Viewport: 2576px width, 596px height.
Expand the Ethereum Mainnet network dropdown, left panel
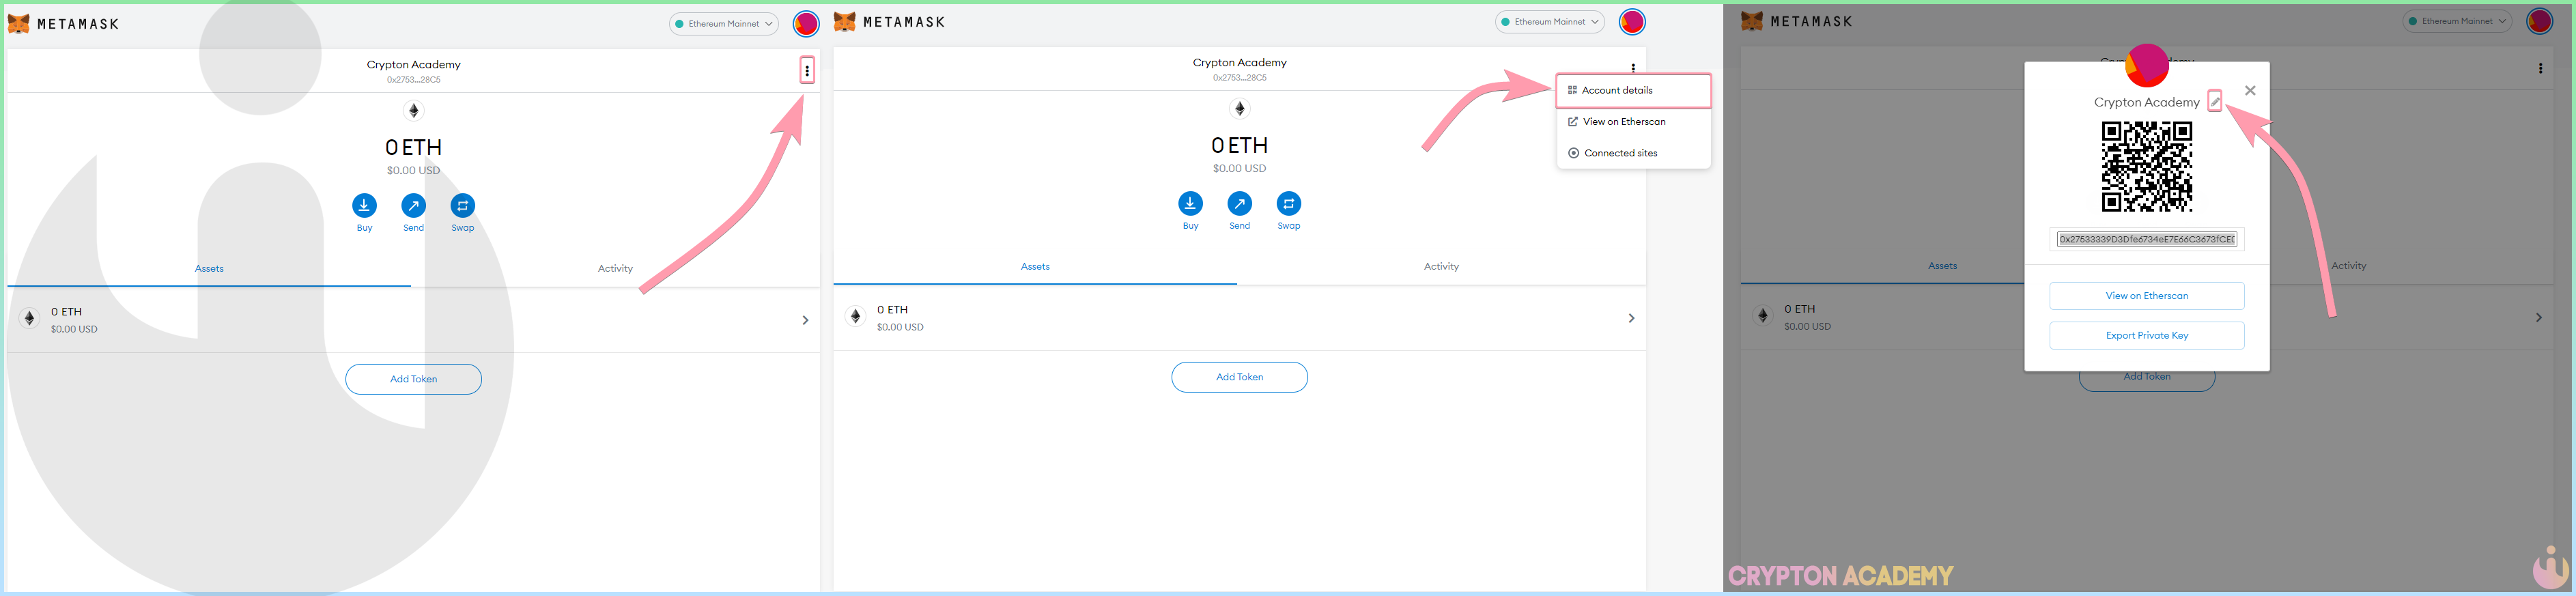tap(724, 23)
